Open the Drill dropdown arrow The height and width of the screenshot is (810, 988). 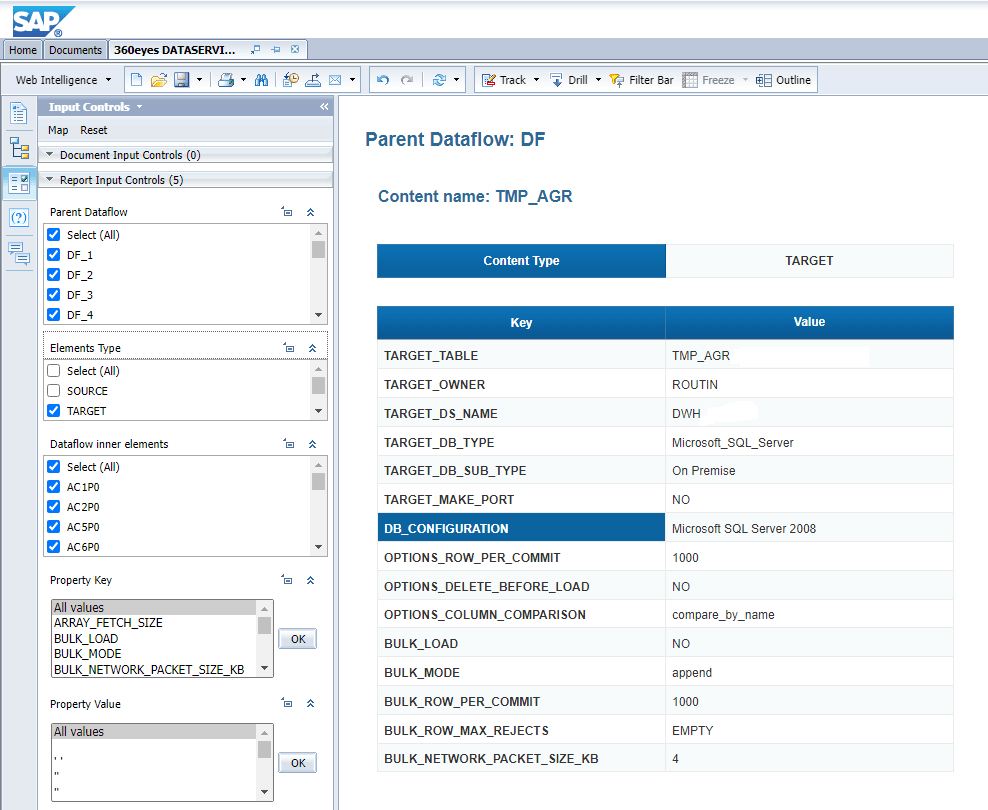(598, 80)
